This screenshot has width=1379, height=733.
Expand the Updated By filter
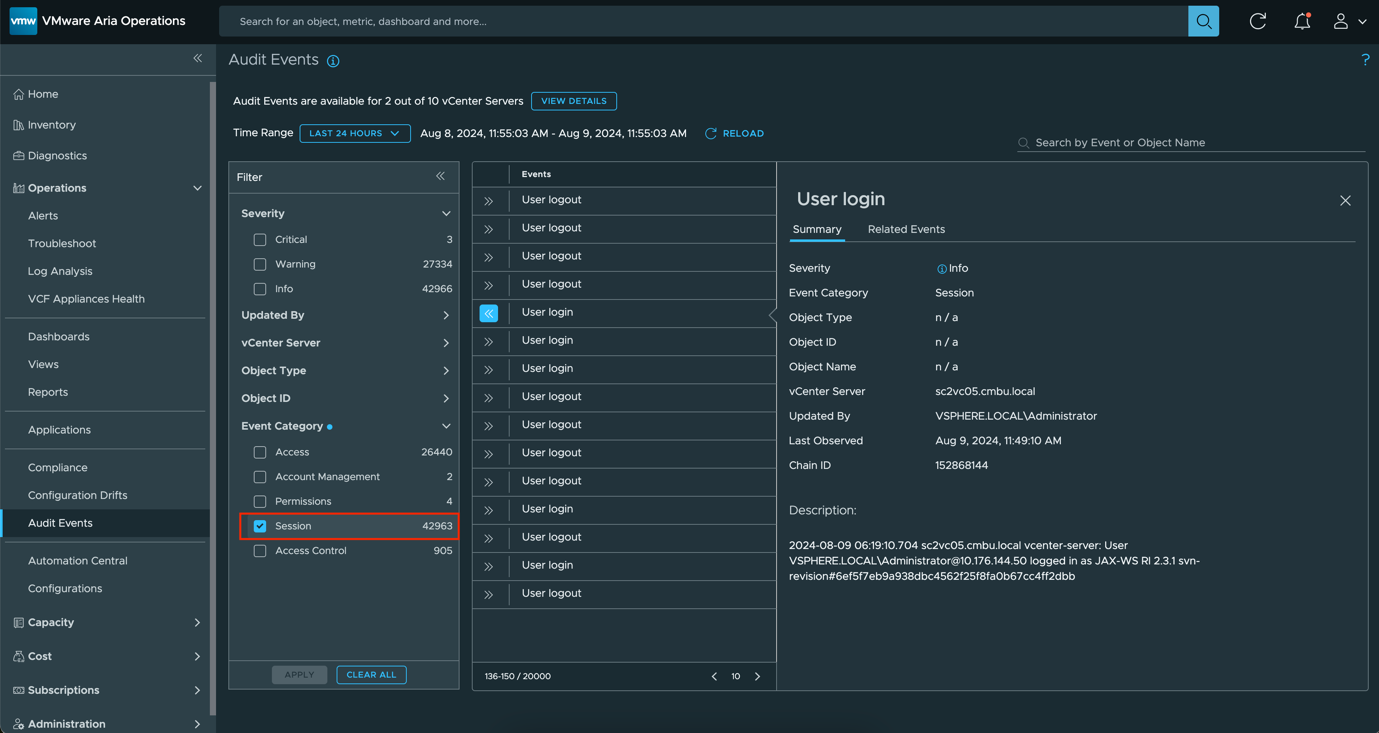coord(446,315)
